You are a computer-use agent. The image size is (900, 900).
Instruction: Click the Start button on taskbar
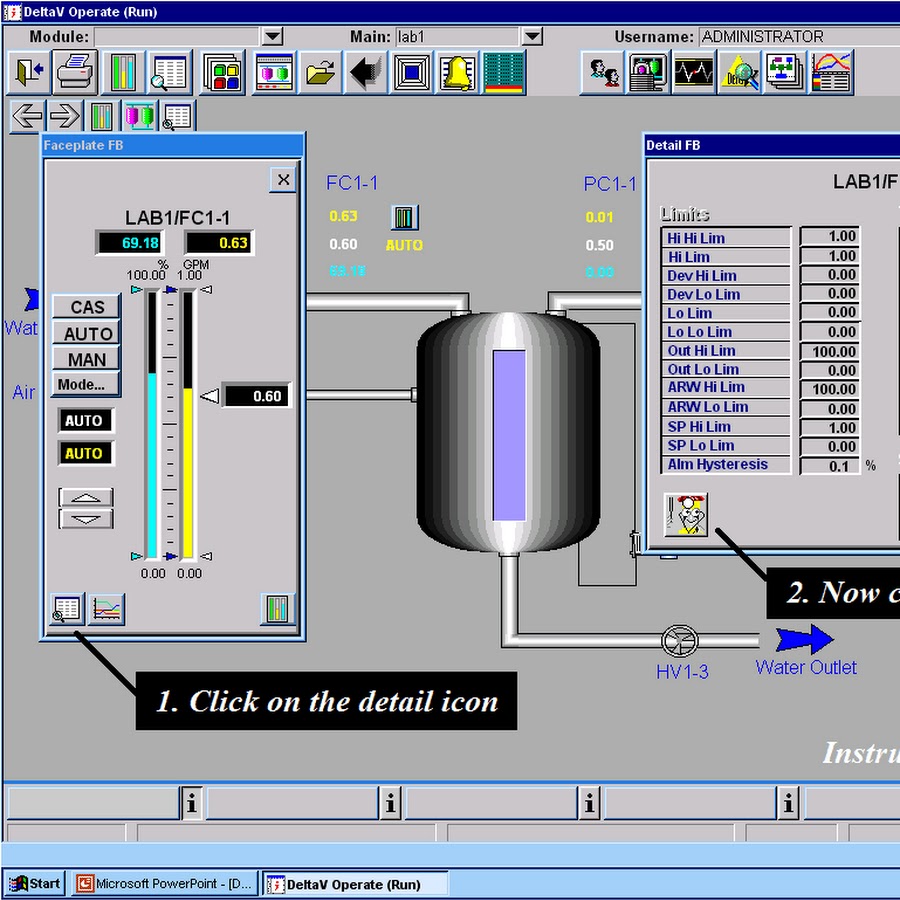(x=34, y=883)
